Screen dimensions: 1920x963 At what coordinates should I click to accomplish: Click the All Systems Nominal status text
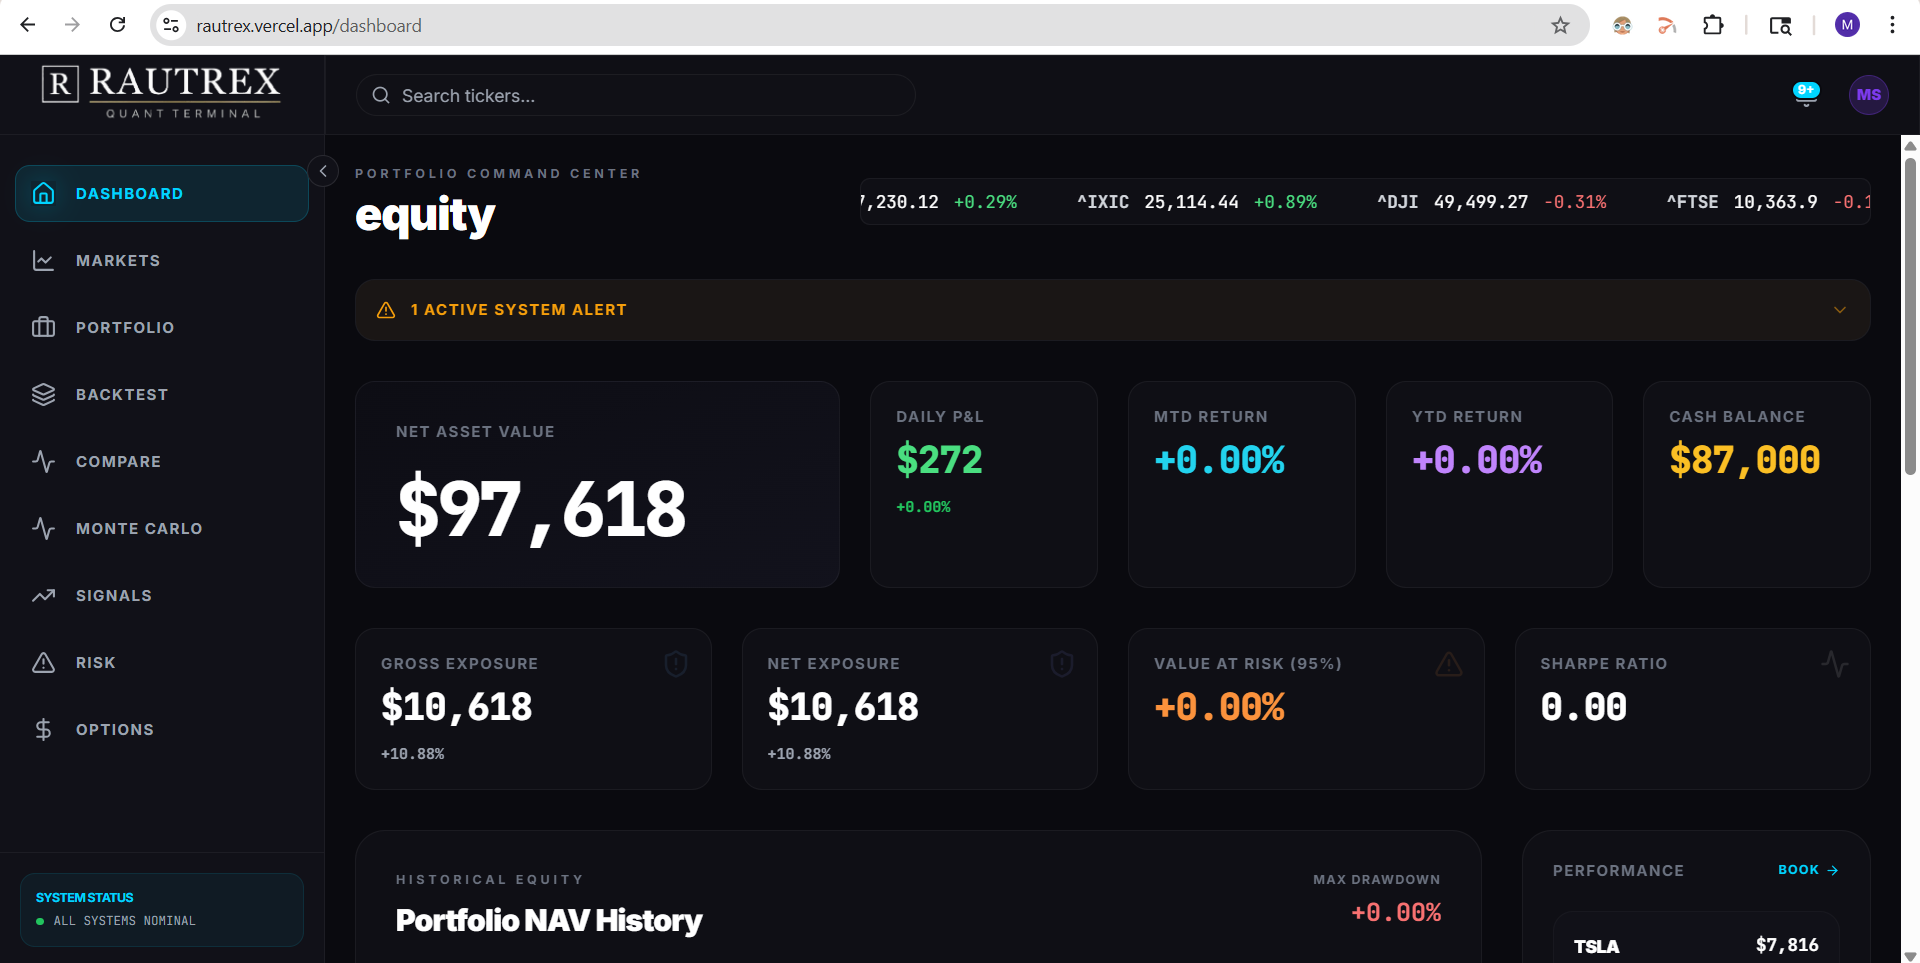tap(125, 921)
